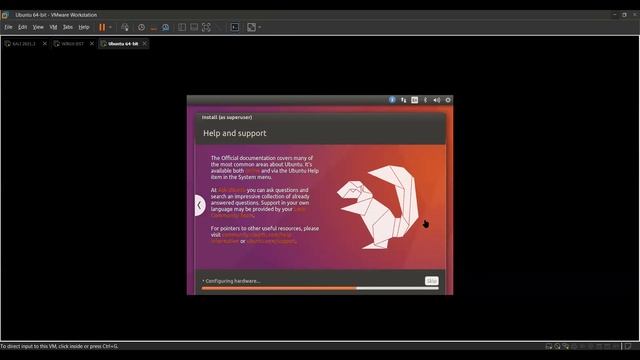Open the network indicator in Ubuntu panel
Screen dimensions: 640x360
click(403, 100)
